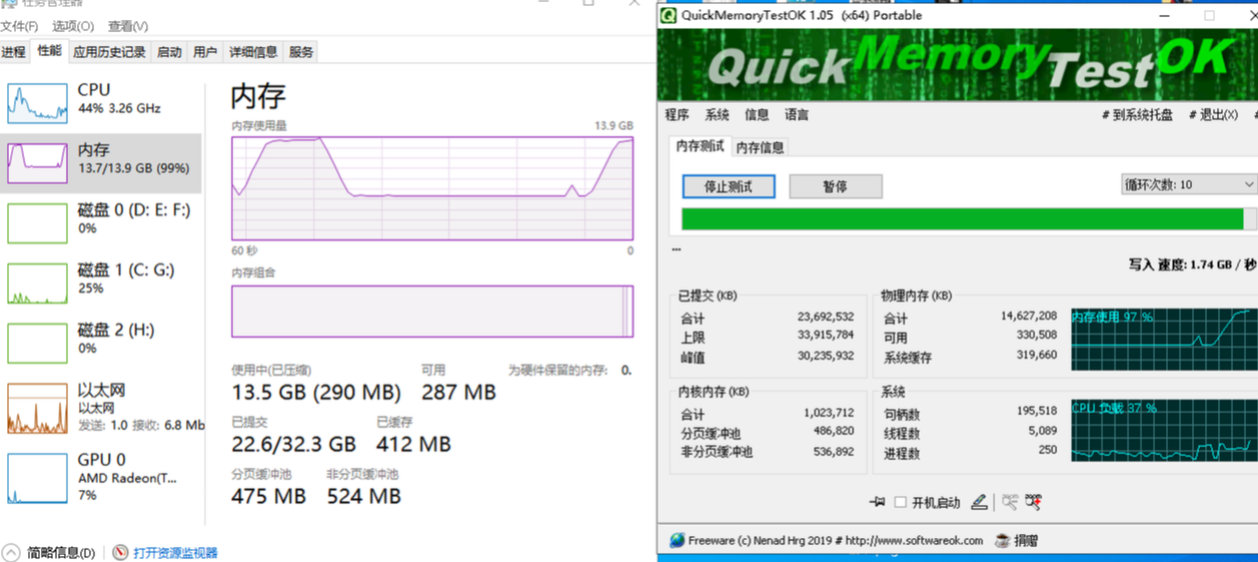Screen dimensions: 1258x562
Task: Collapse view using 简略信息 arrow icon
Action: point(11,552)
